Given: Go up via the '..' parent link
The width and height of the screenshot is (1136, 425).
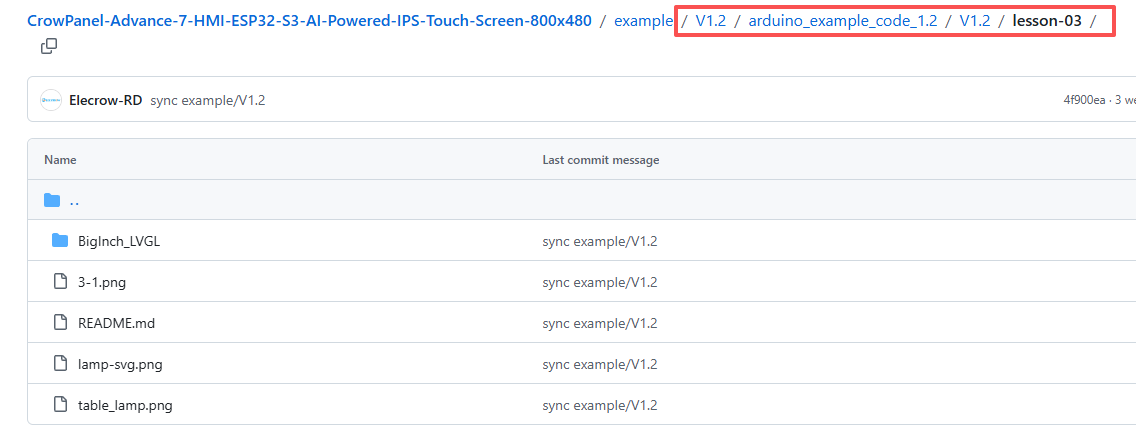Looking at the screenshot, I should (74, 201).
